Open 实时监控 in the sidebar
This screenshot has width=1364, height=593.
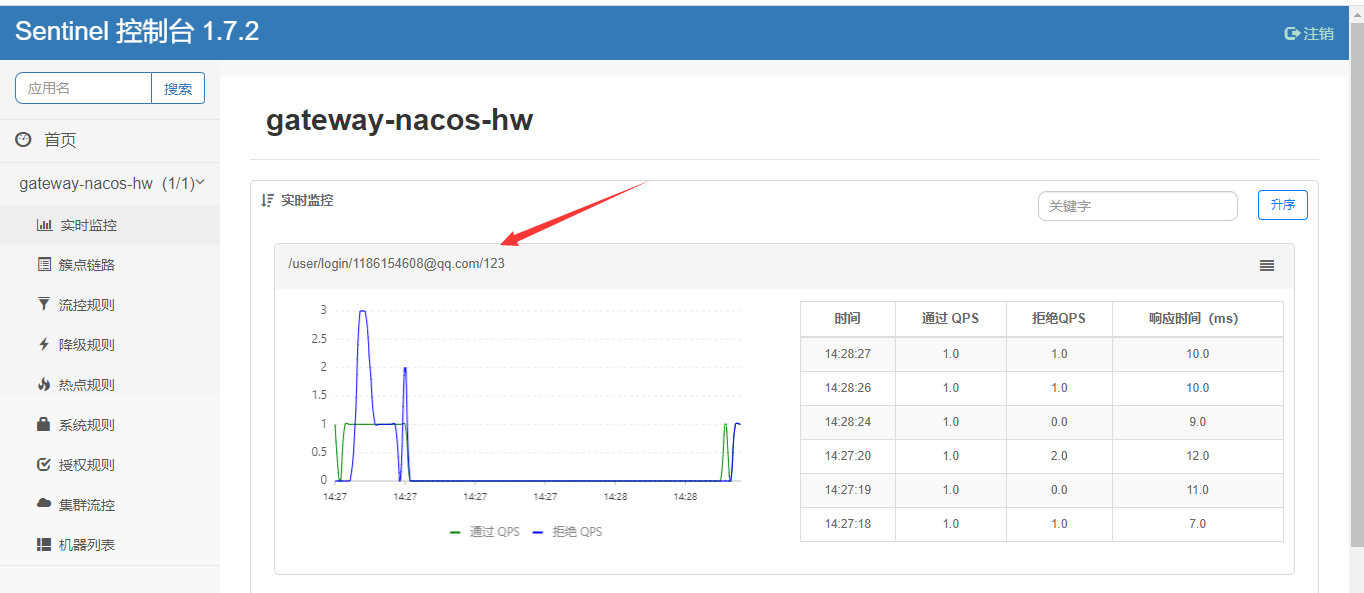110,225
